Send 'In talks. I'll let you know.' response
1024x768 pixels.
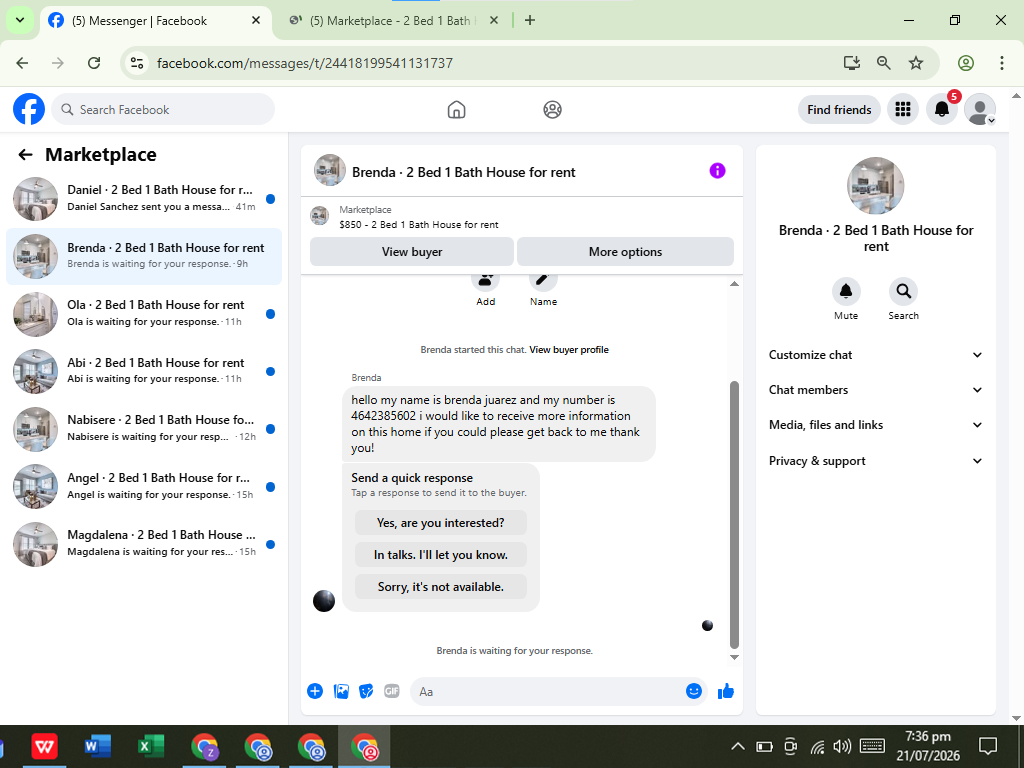441,554
